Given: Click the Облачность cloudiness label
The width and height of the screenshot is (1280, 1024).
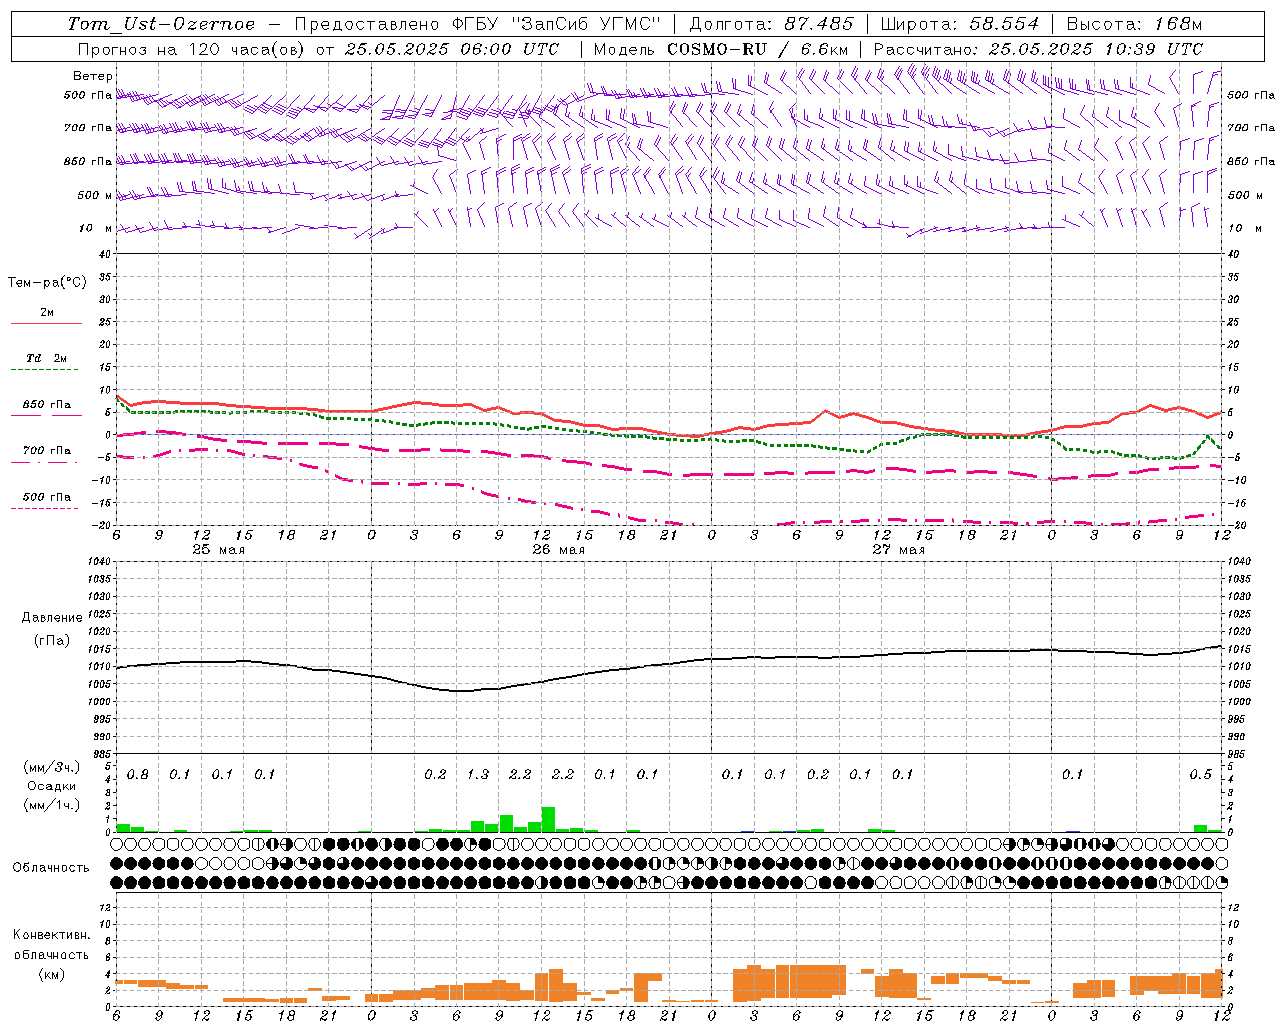Looking at the screenshot, I should click(x=51, y=867).
